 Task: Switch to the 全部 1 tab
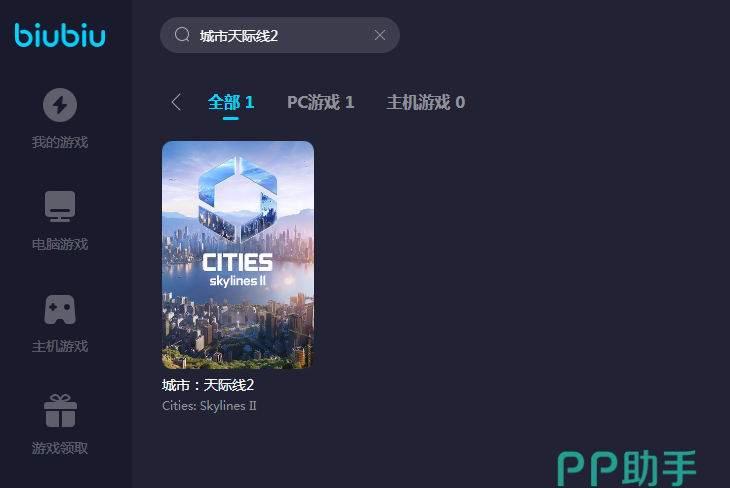[x=231, y=102]
